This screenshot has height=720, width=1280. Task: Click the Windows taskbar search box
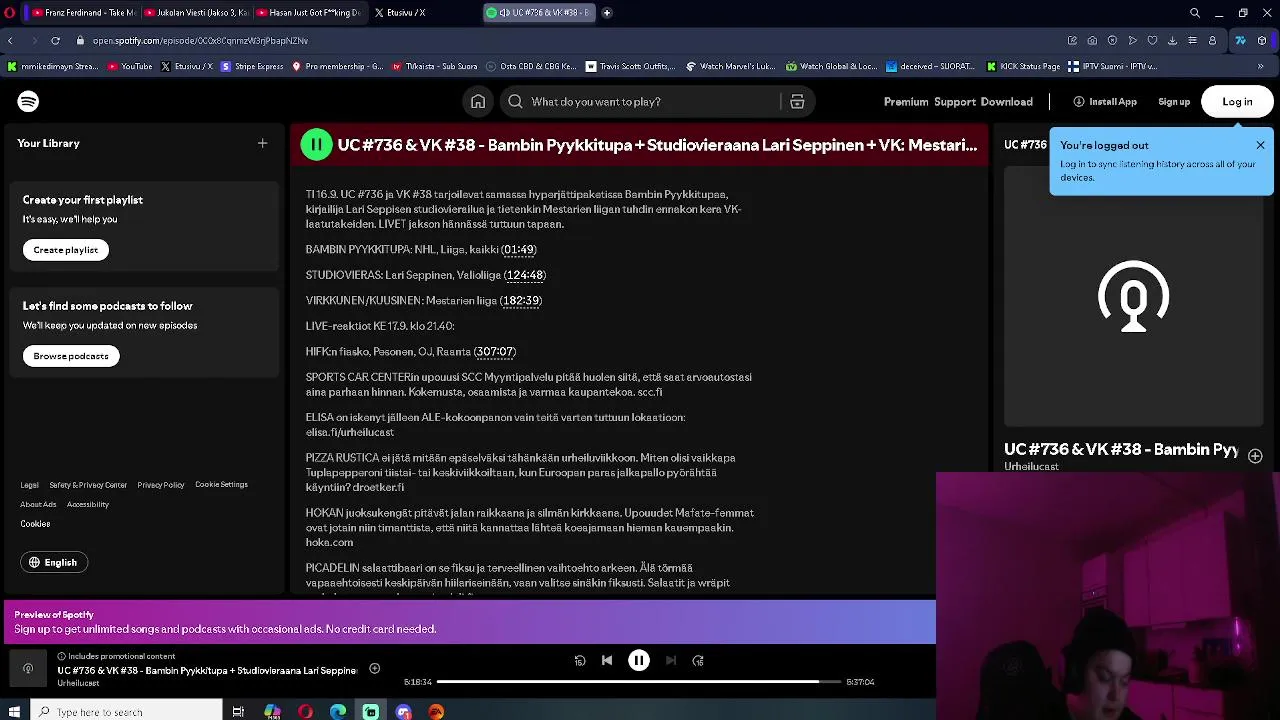127,711
